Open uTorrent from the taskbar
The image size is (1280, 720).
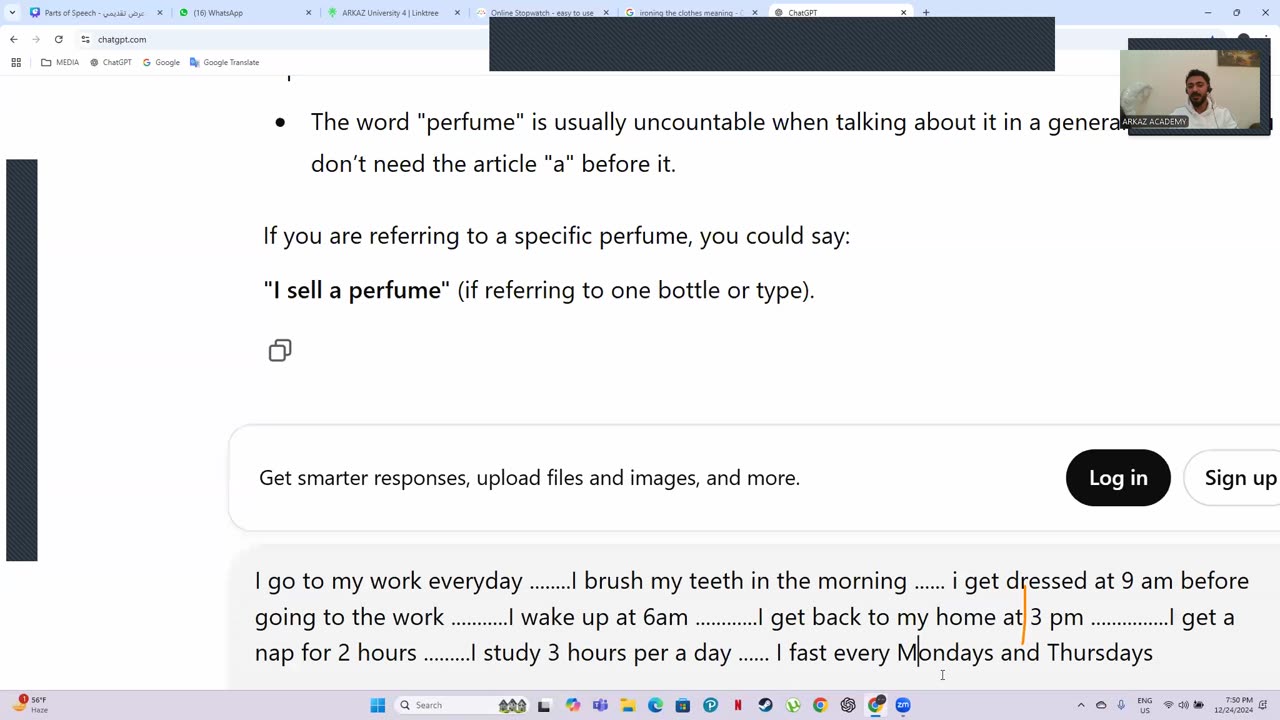click(x=793, y=705)
